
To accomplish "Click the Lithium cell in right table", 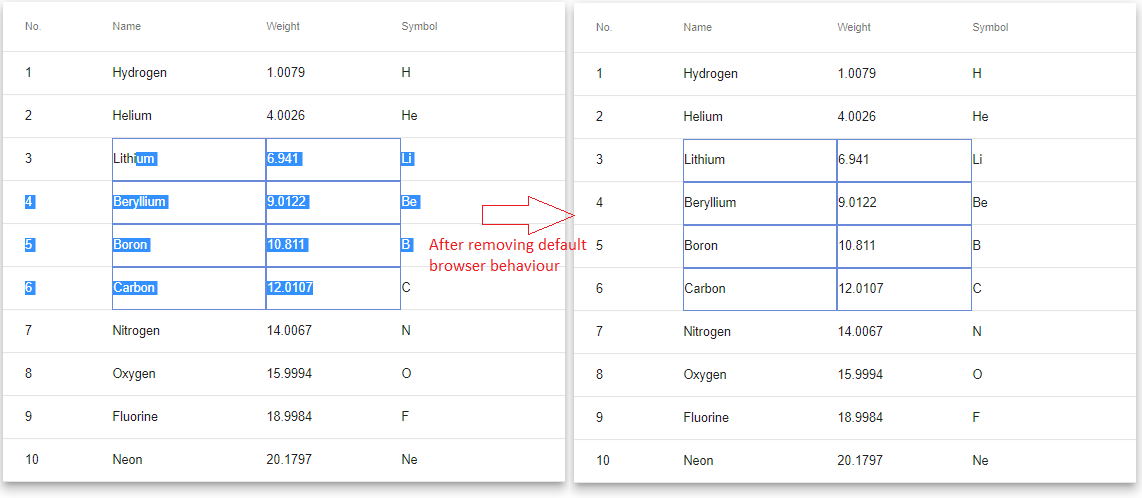I will (x=760, y=160).
